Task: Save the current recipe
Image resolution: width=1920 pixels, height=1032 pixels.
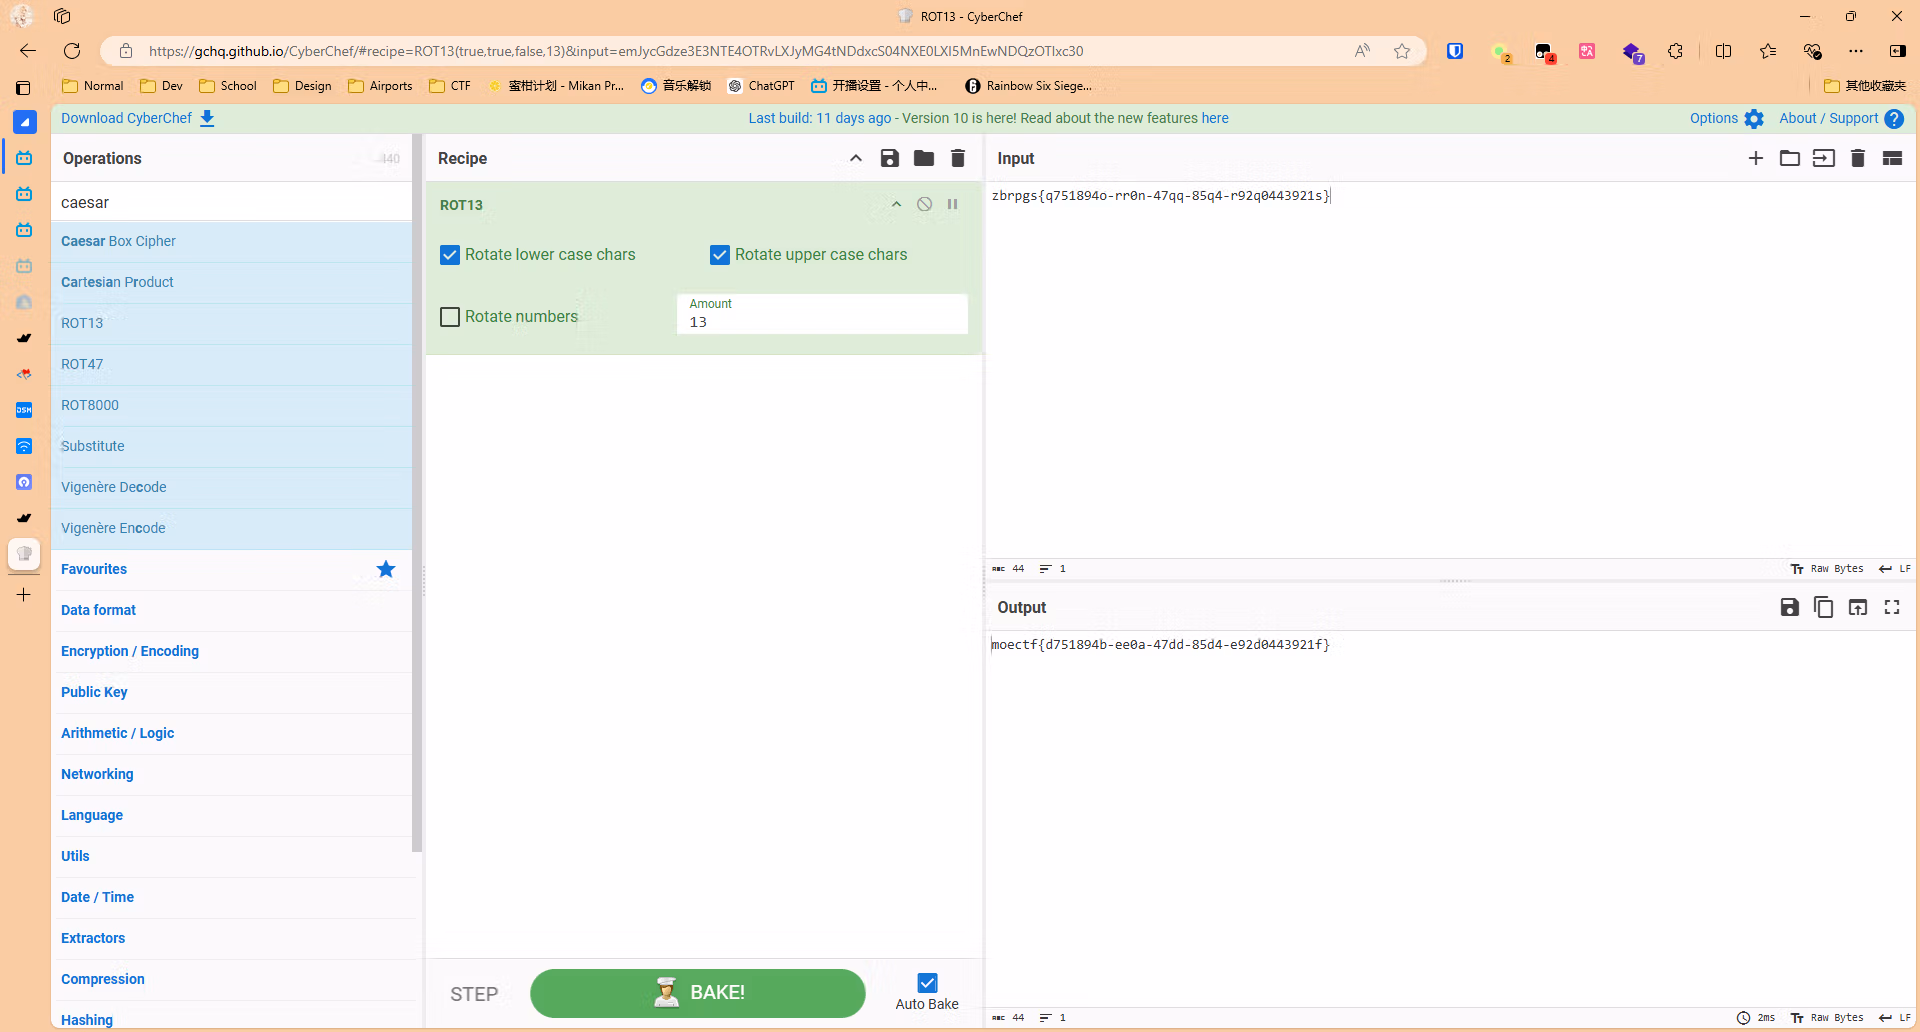Action: 889,158
